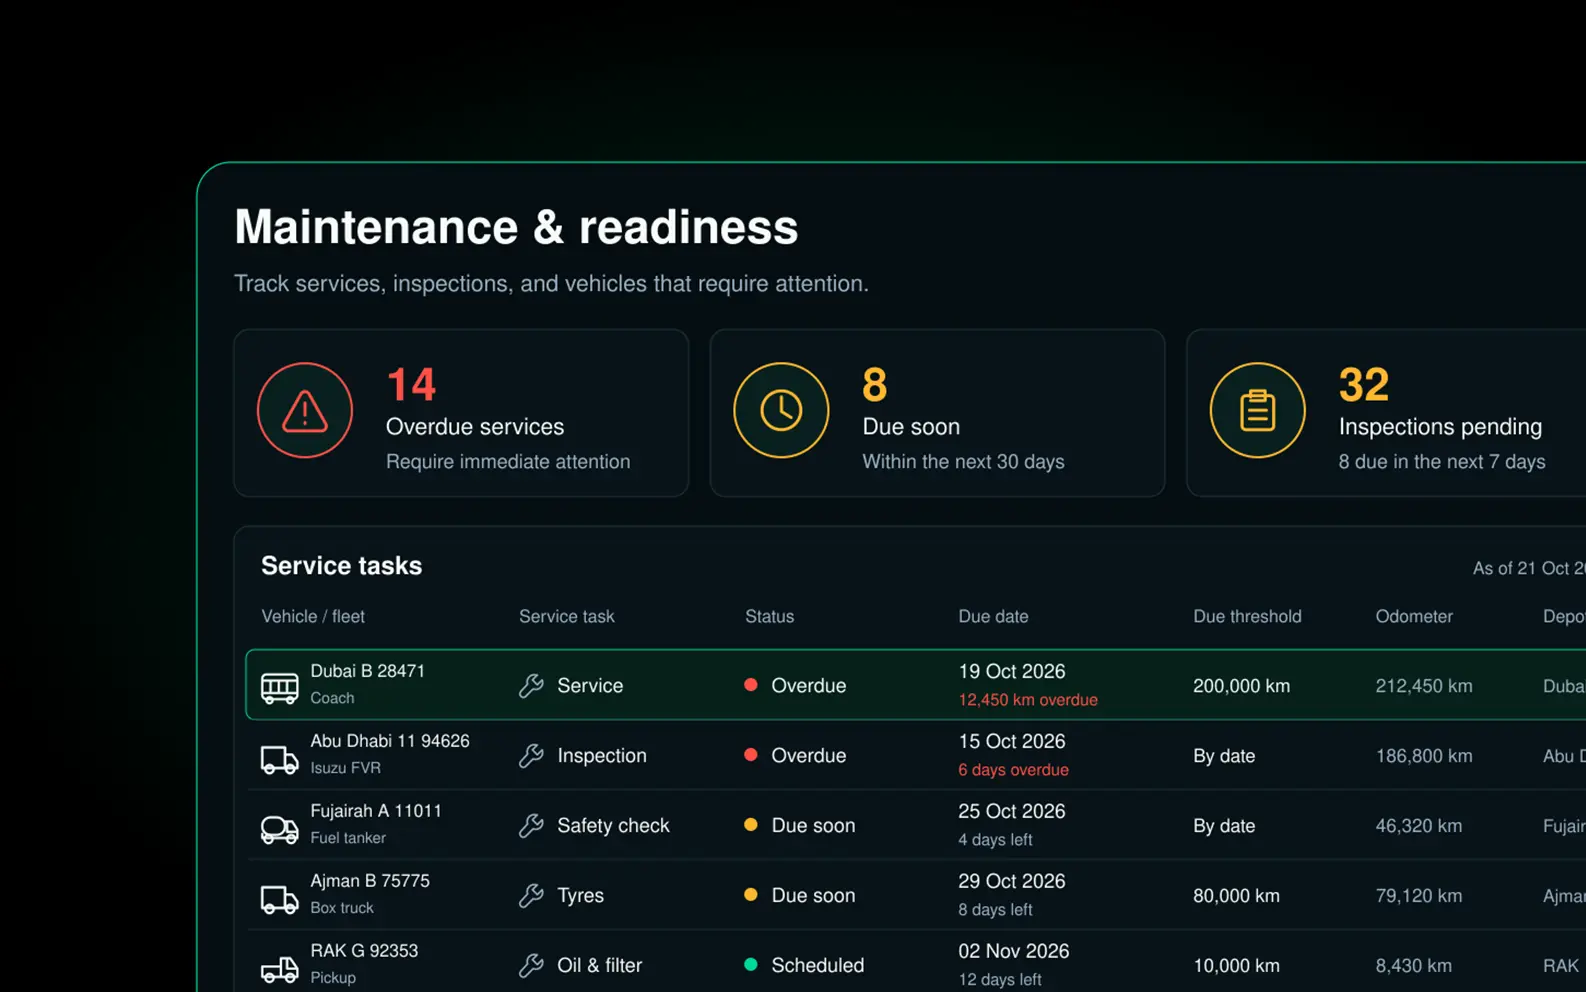
Task: Click the 186,800 km odometer value
Action: coord(1424,756)
